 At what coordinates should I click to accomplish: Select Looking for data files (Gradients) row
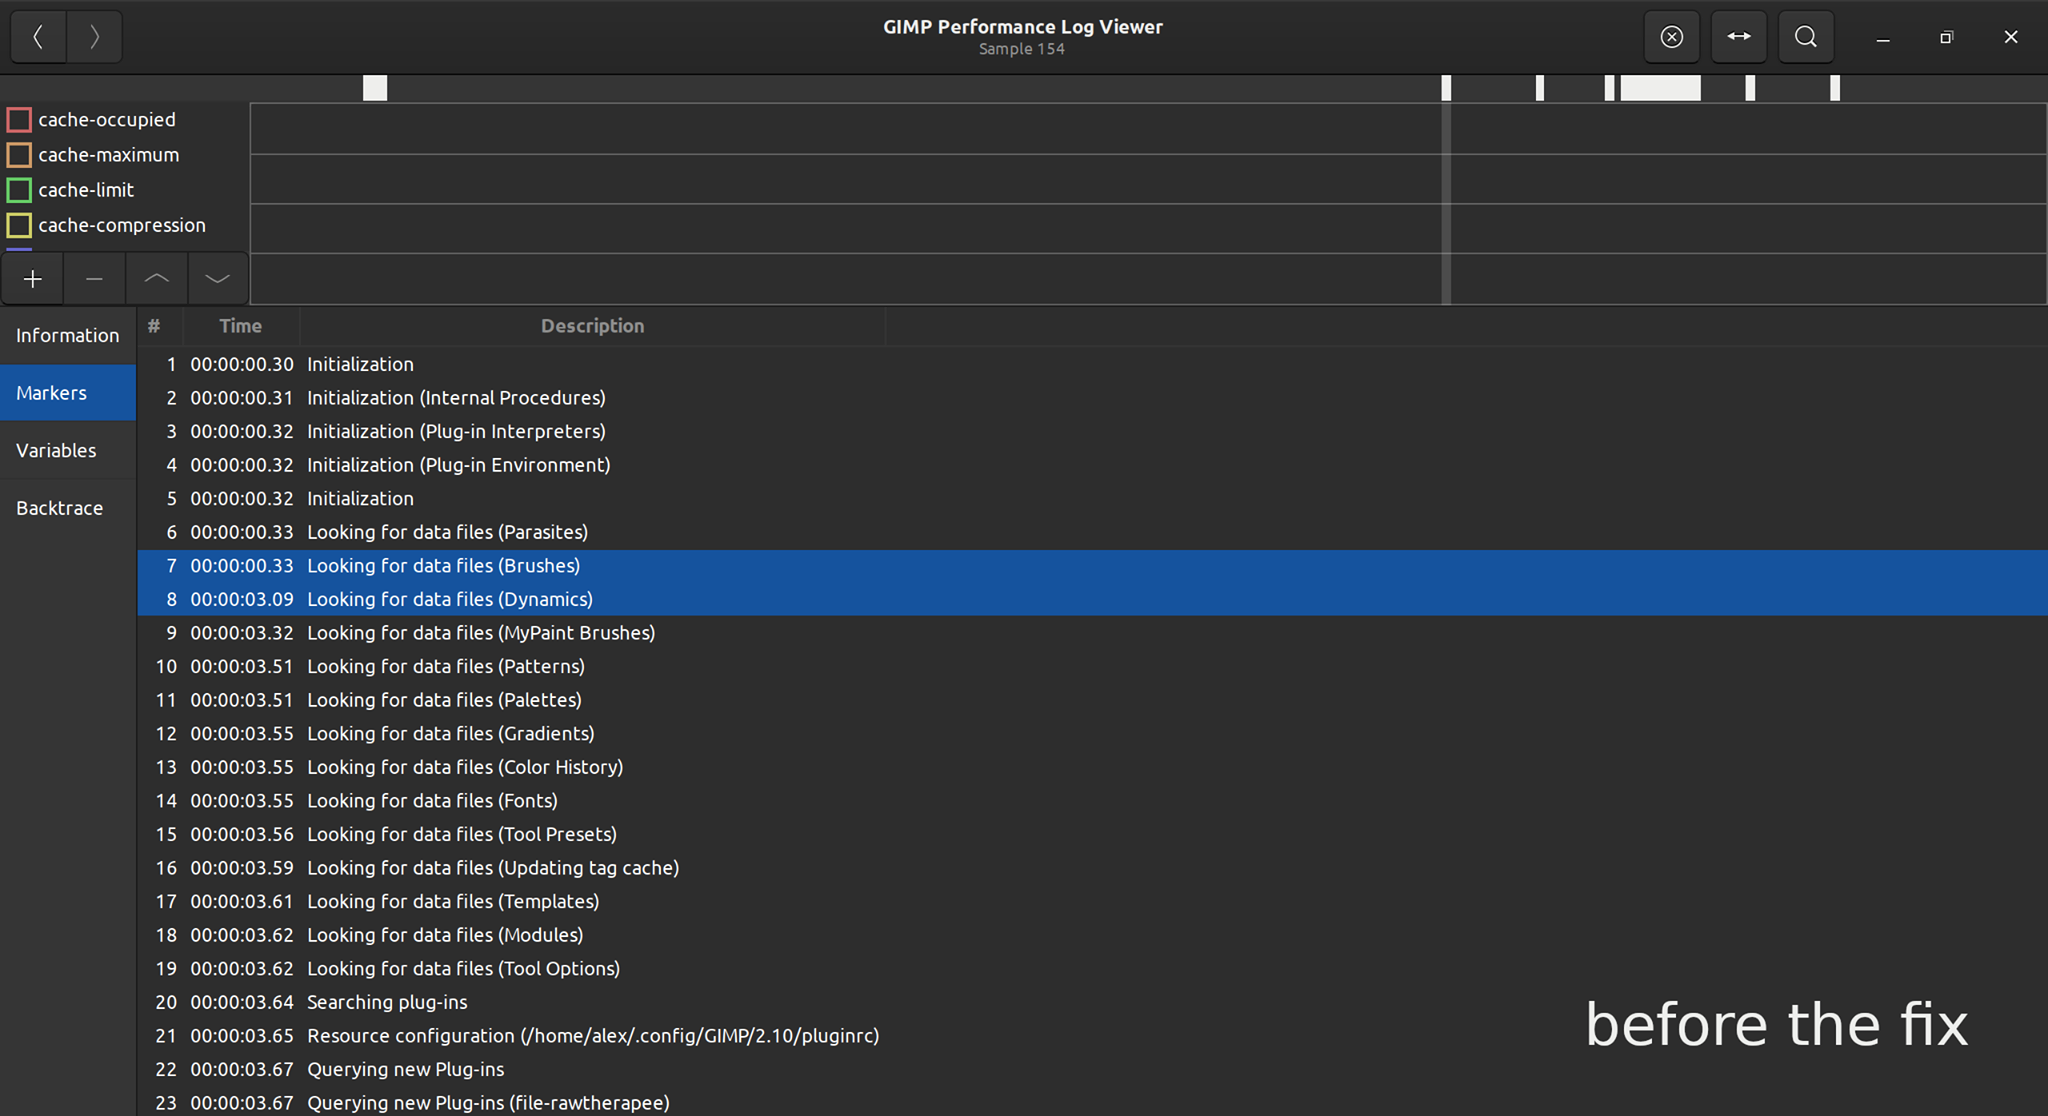pos(1092,734)
